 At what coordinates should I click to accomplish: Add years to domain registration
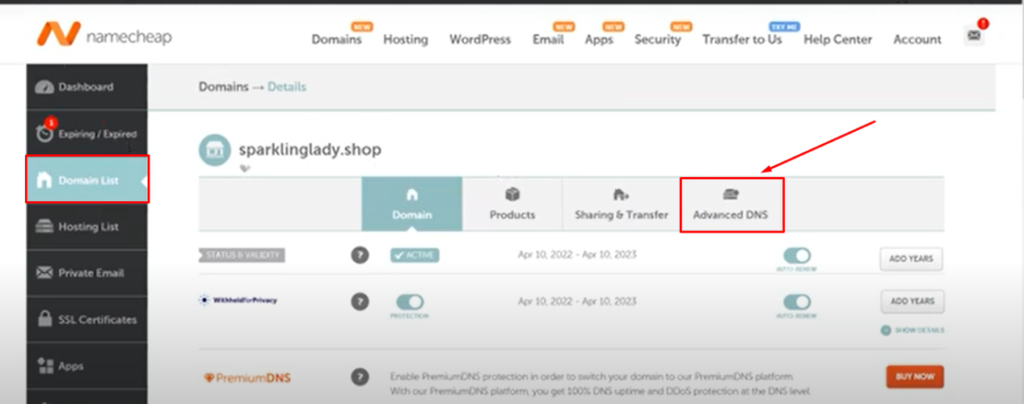(x=912, y=259)
